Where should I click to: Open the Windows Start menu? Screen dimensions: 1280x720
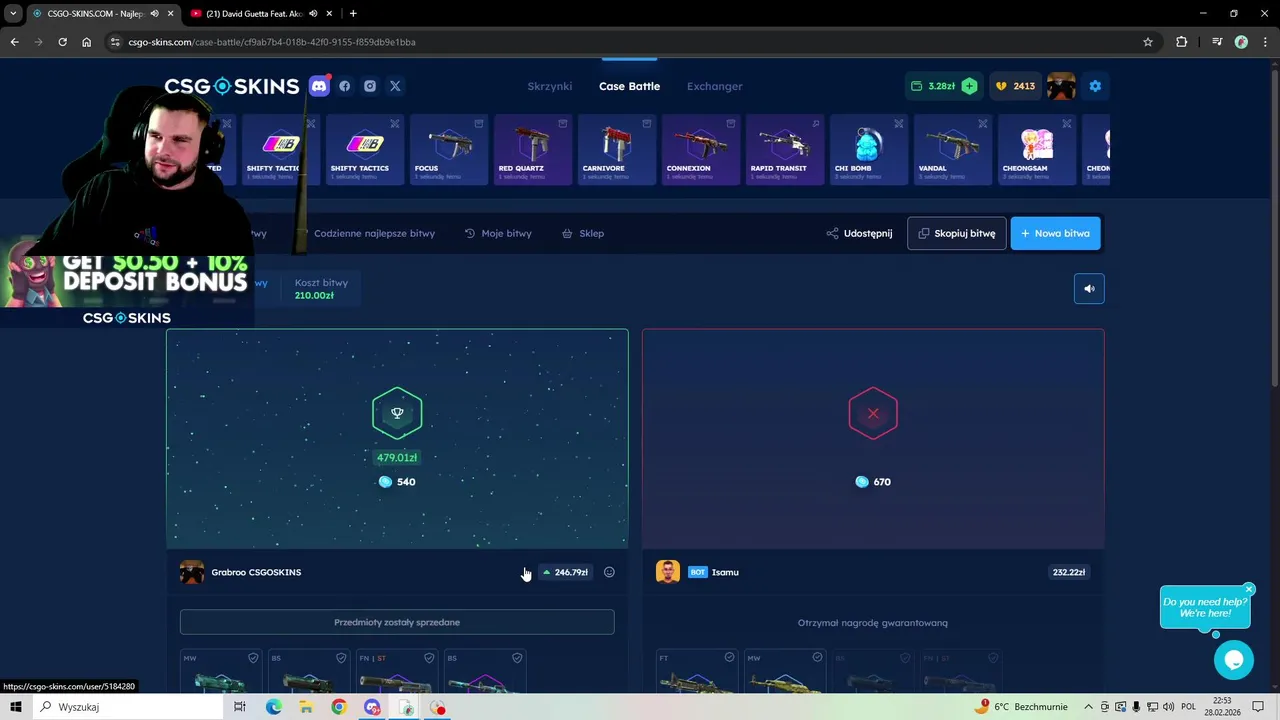pos(15,707)
